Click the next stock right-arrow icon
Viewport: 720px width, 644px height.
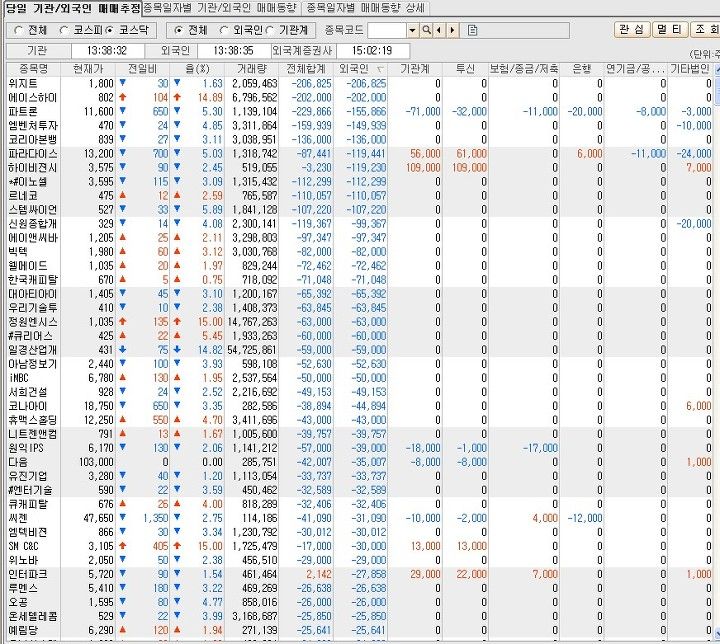pyautogui.click(x=452, y=30)
